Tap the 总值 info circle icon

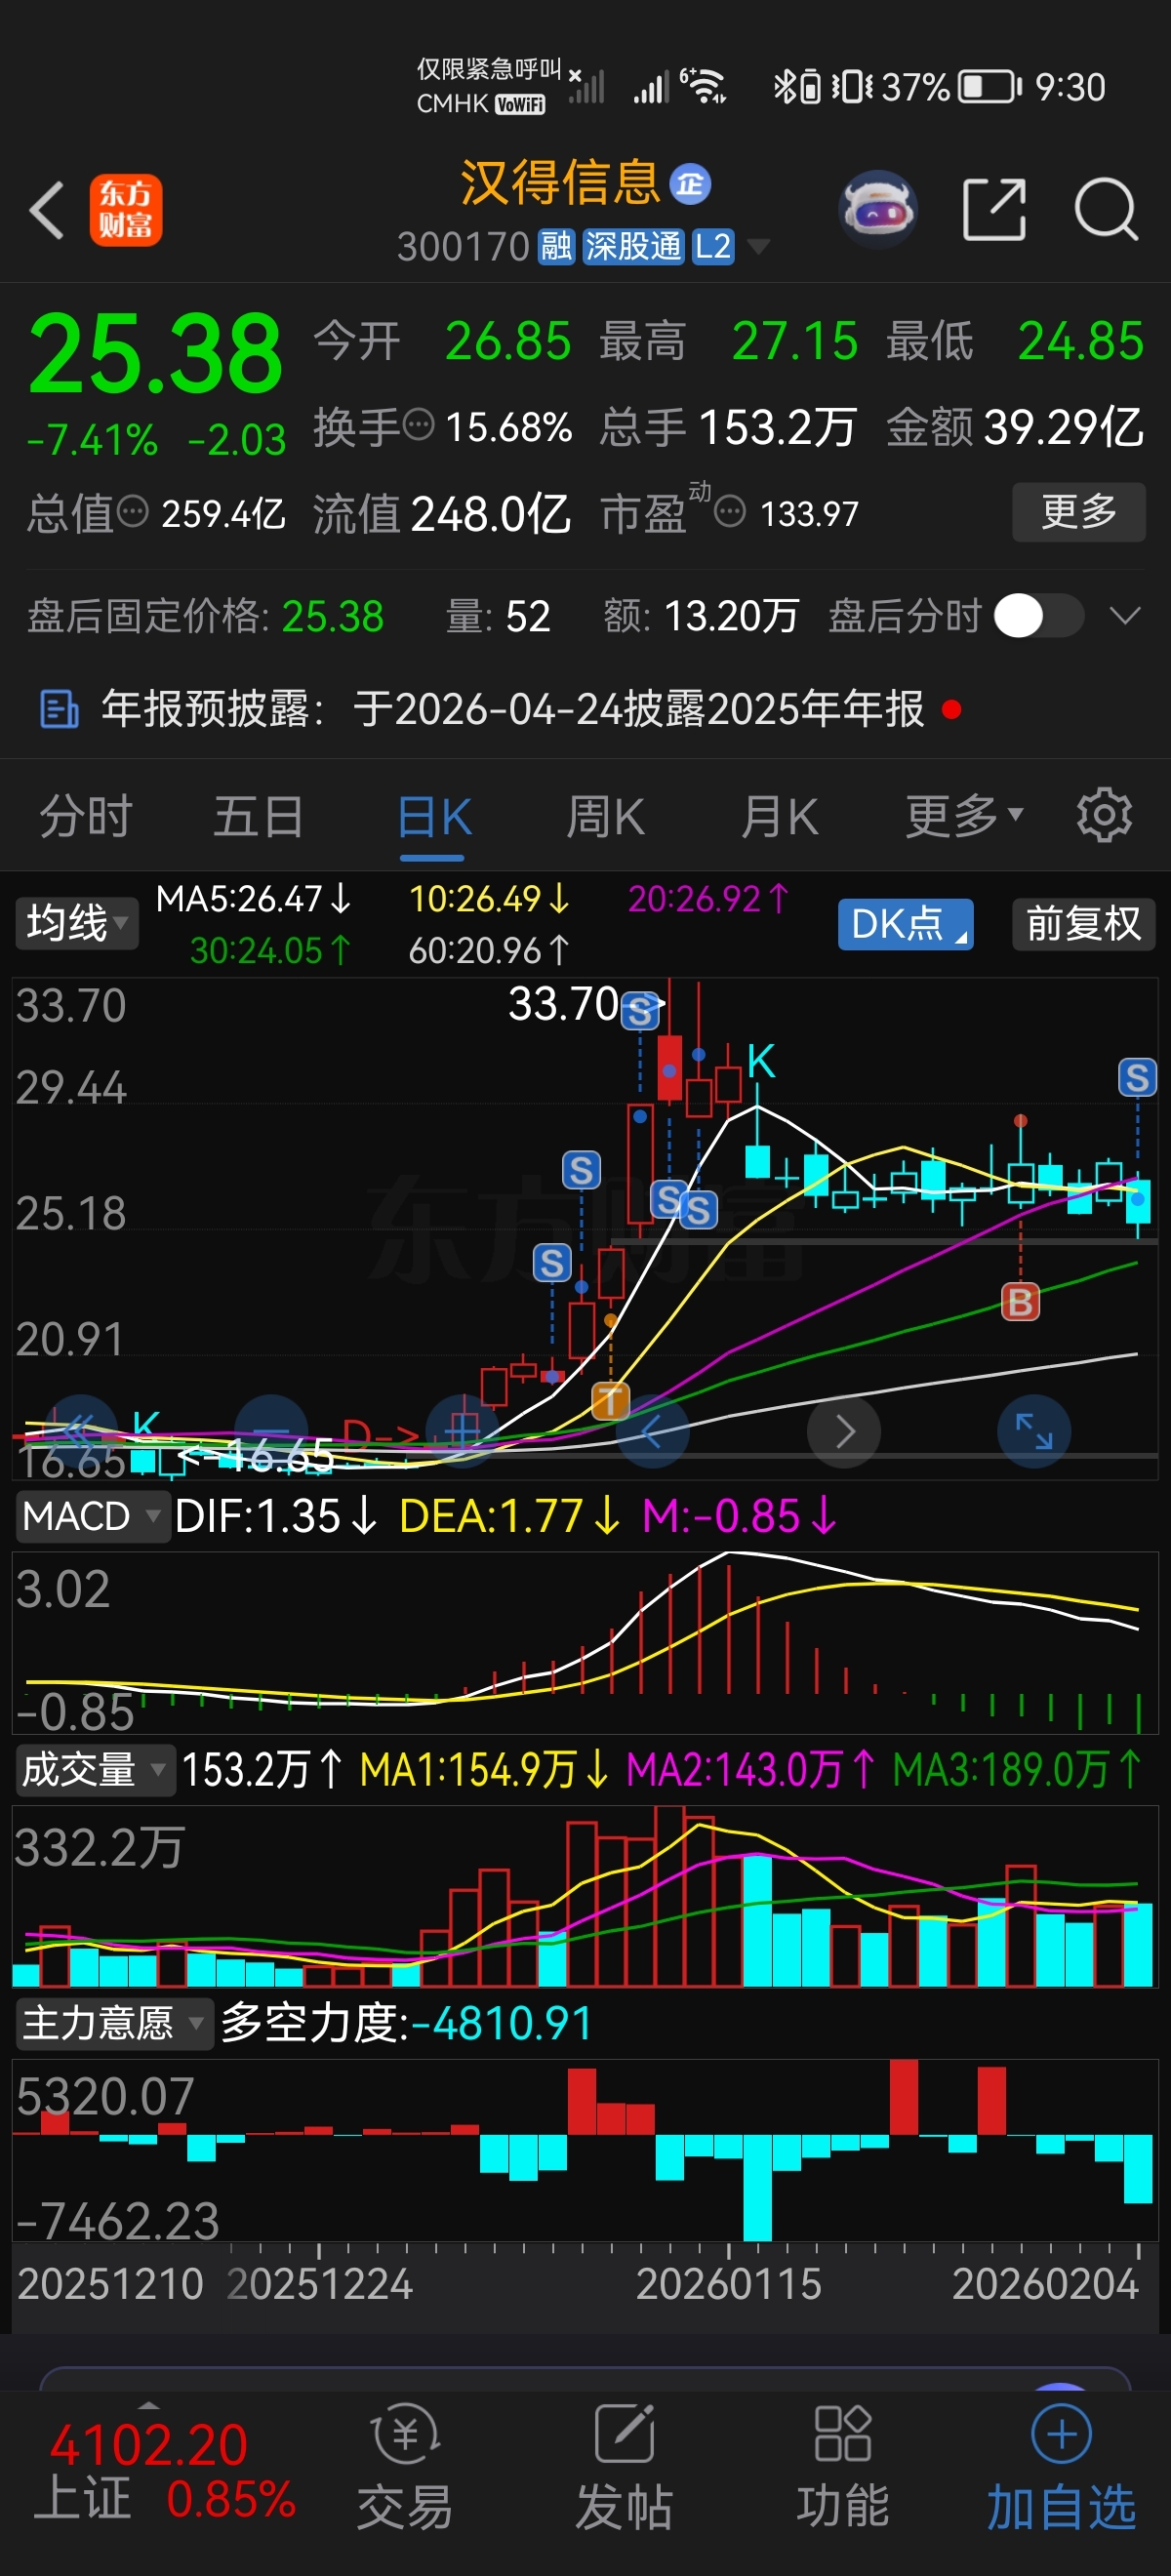[x=133, y=512]
